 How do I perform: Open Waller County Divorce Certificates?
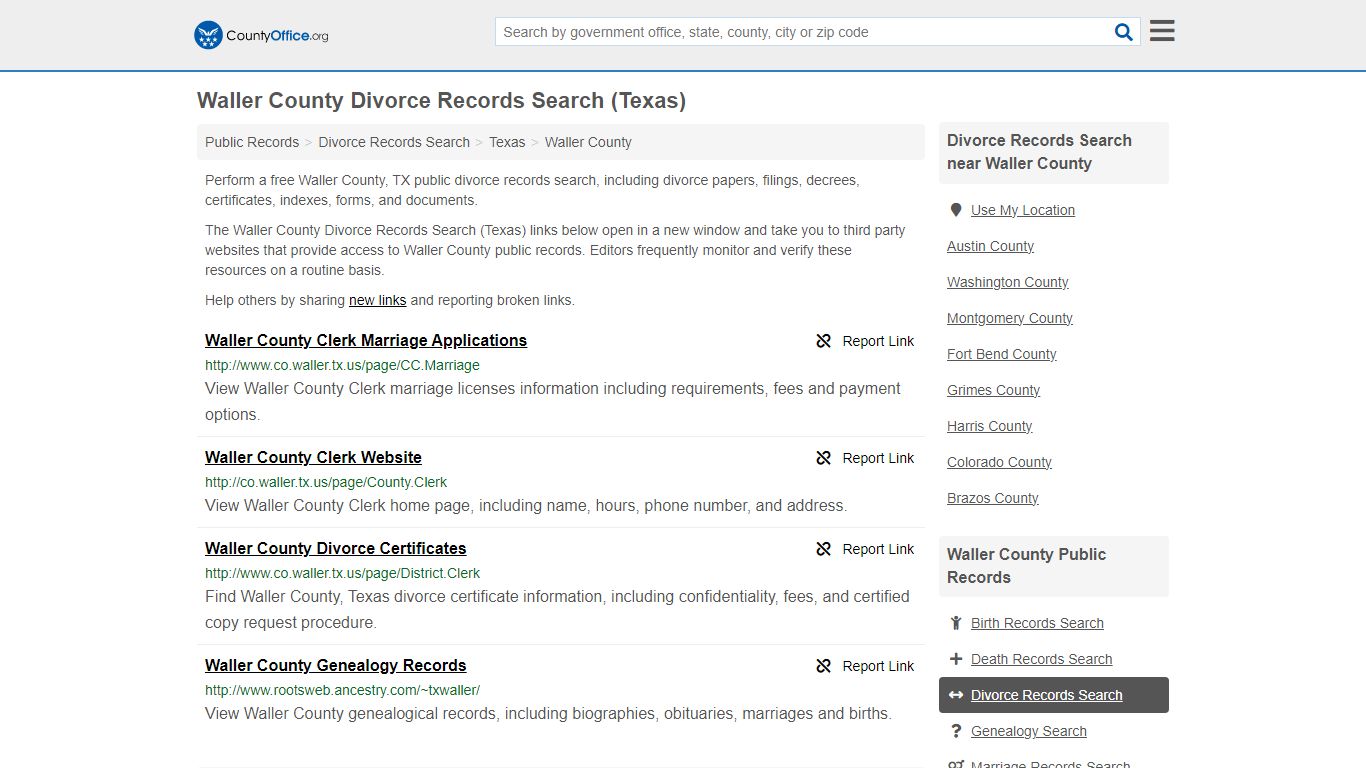pos(336,548)
